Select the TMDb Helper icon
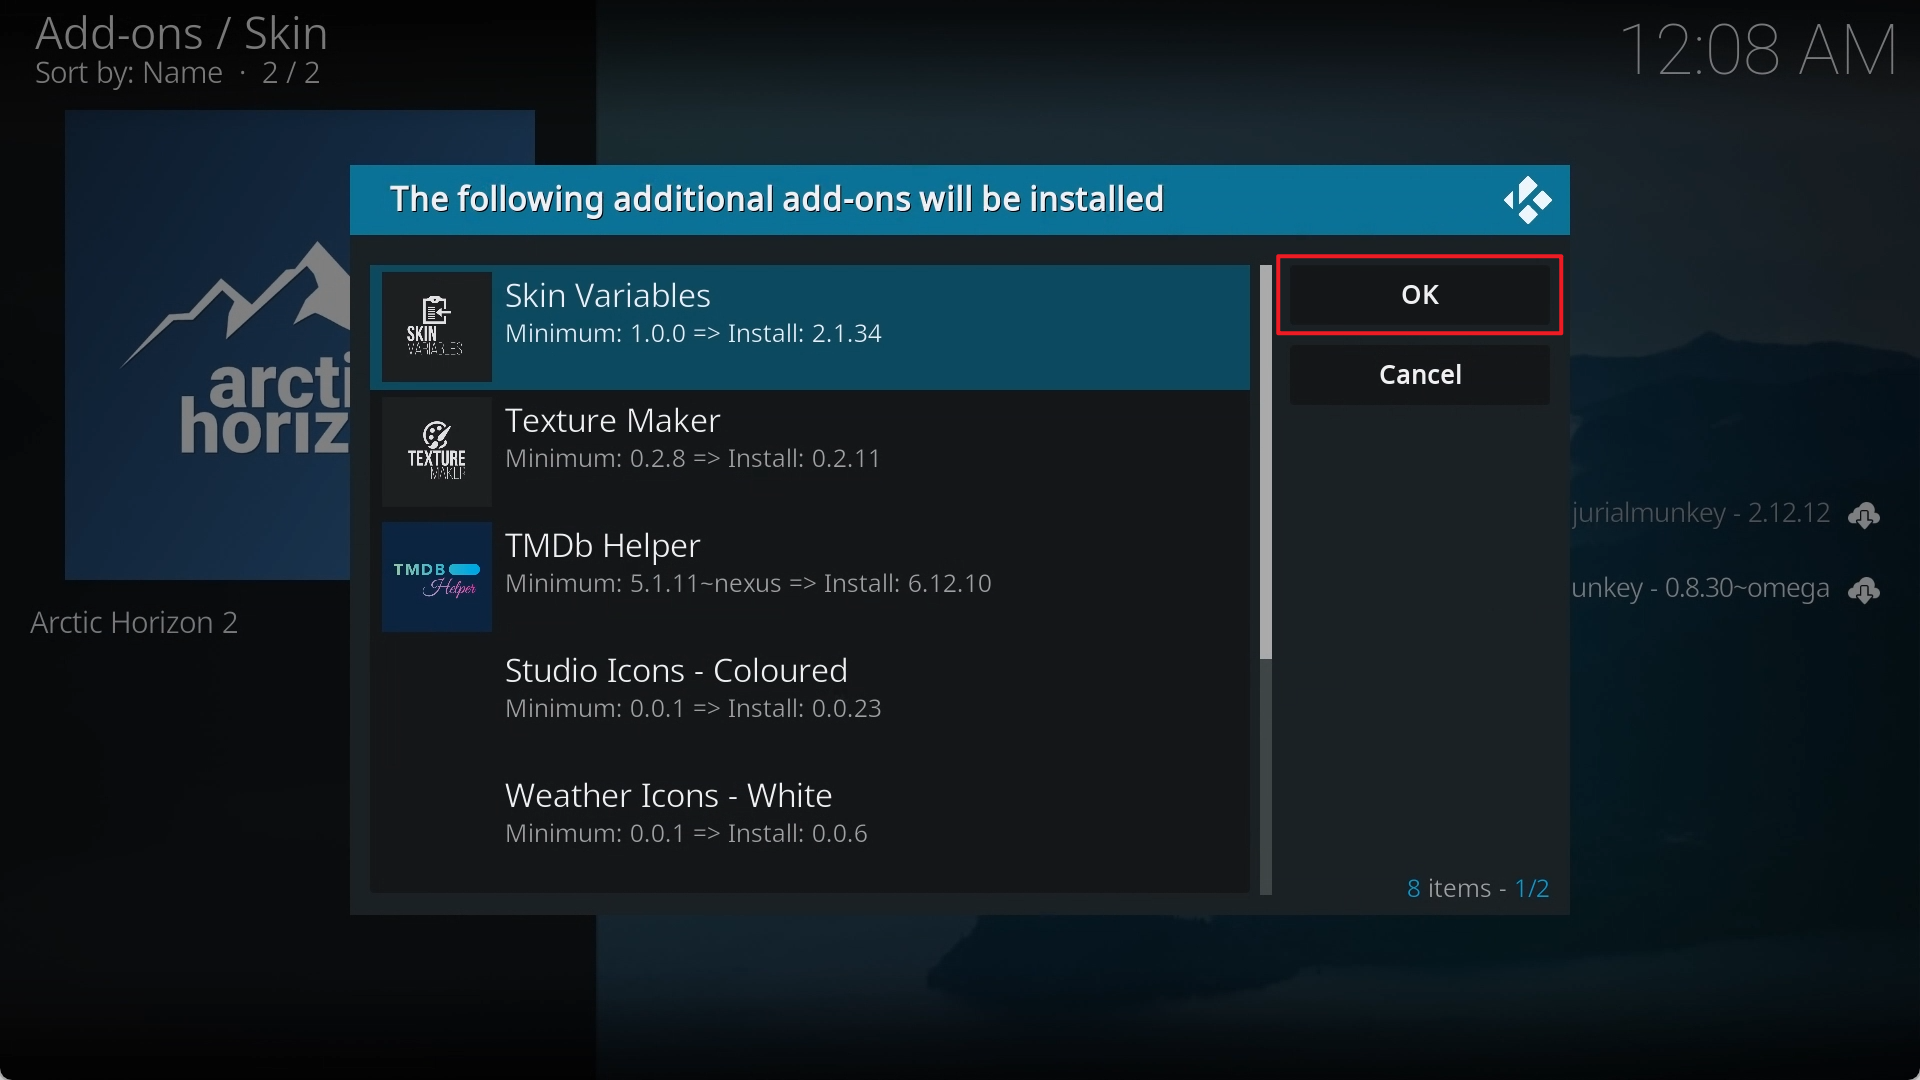This screenshot has width=1920, height=1080. point(437,577)
